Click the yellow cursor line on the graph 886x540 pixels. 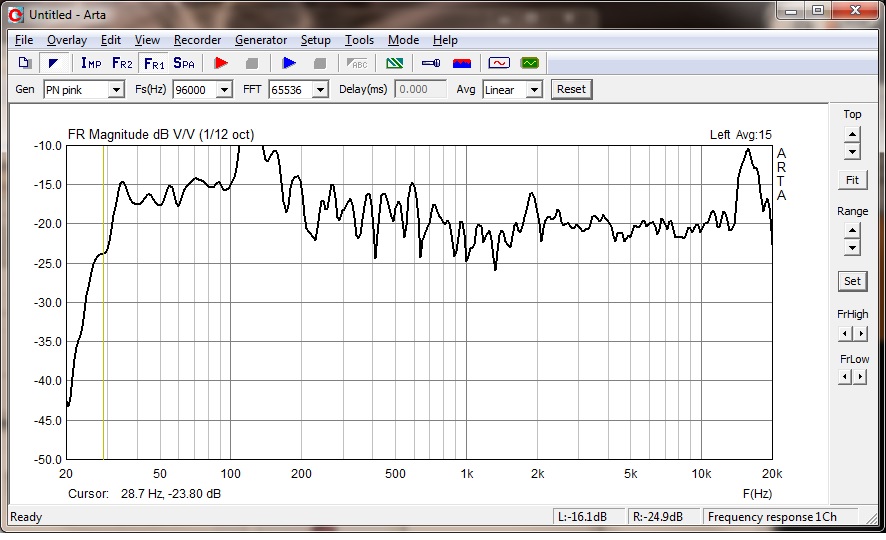[x=103, y=302]
